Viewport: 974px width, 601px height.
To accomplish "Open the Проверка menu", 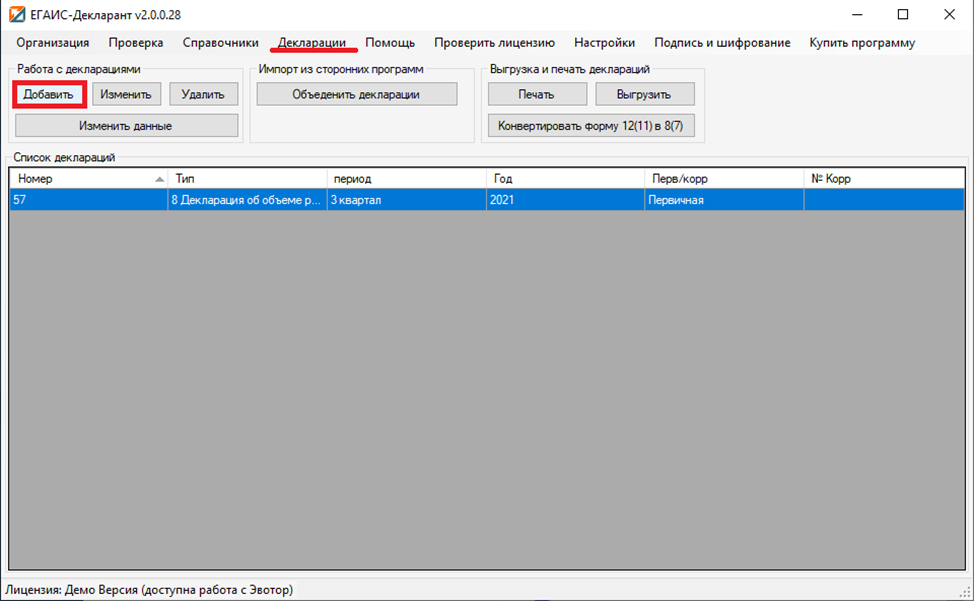I will click(x=136, y=43).
